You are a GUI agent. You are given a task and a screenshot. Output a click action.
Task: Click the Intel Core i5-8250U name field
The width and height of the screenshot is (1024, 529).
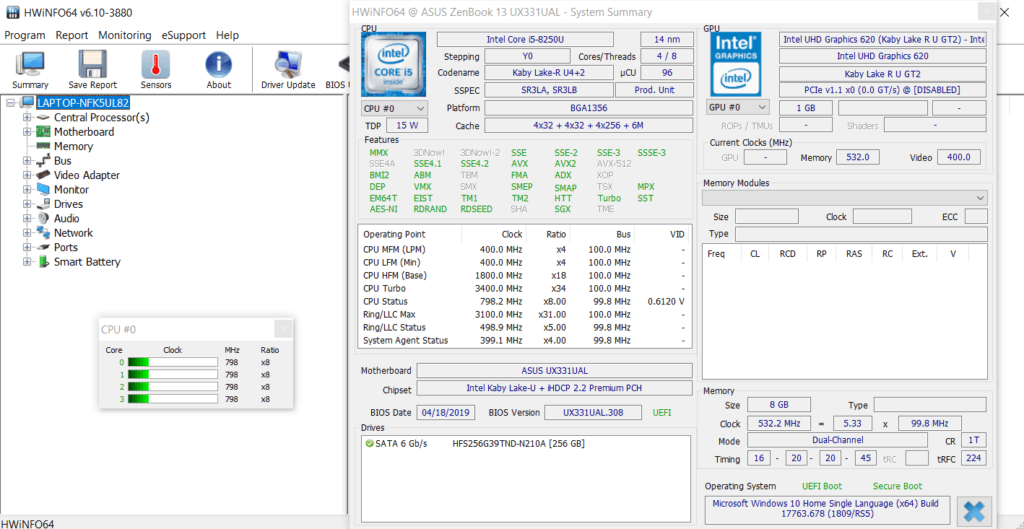525,39
